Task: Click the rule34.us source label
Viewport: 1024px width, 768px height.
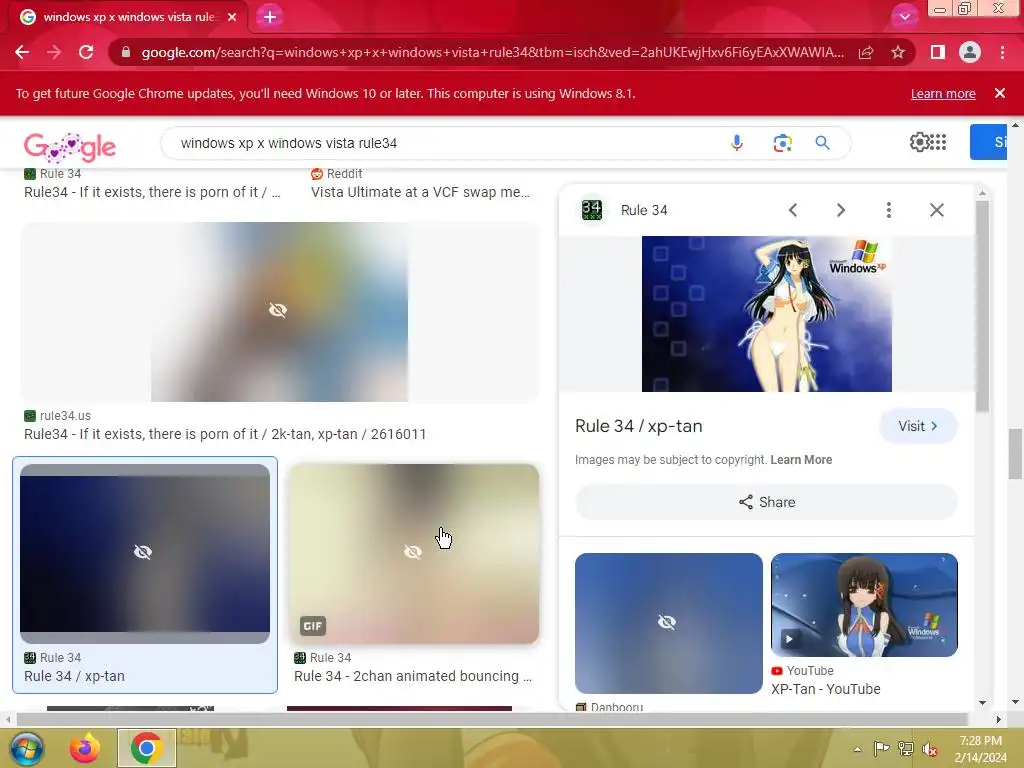Action: coord(65,415)
